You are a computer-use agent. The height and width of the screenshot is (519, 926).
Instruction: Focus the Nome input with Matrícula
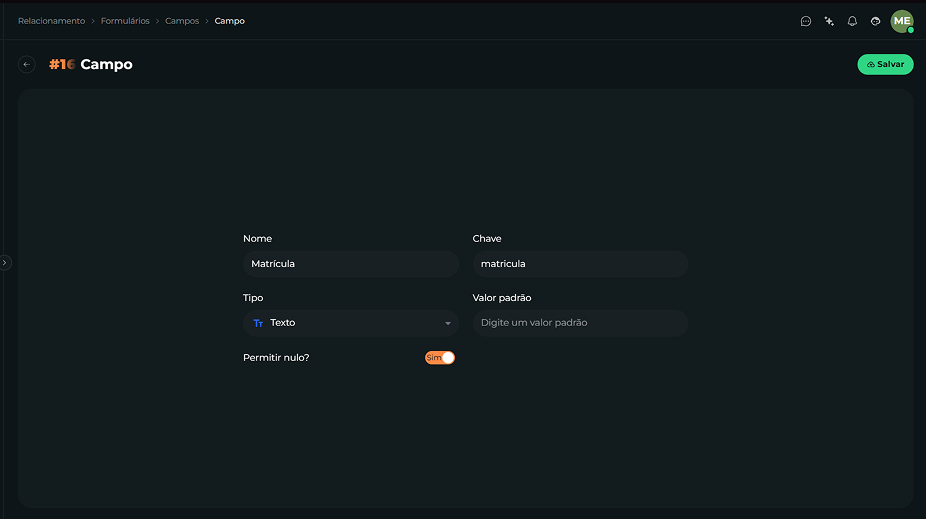tap(351, 264)
